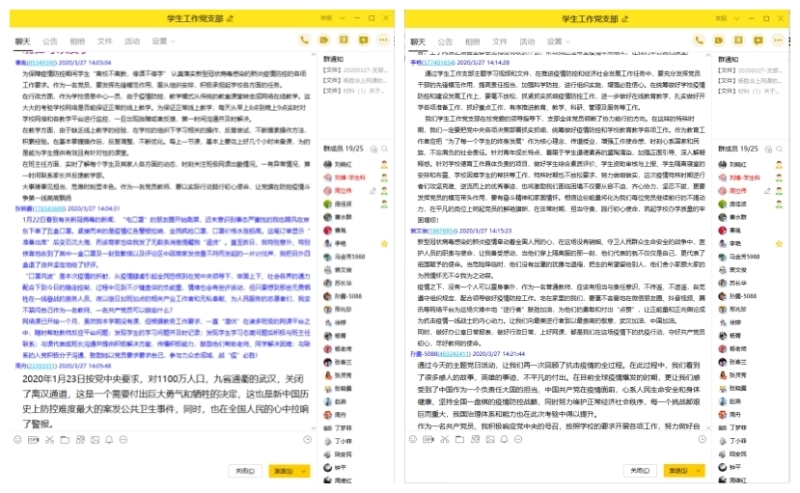
Task: Click 举报 in right window title bar
Action: [721, 18]
